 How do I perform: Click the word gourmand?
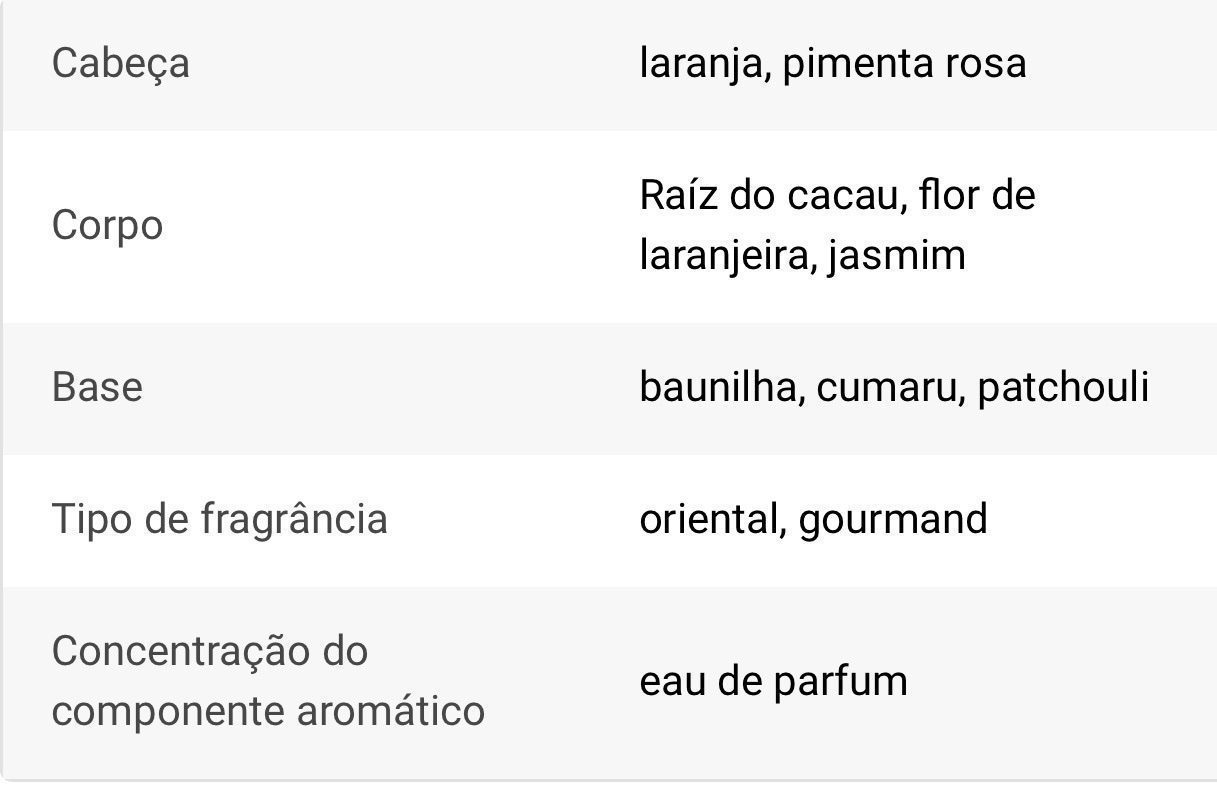click(893, 519)
